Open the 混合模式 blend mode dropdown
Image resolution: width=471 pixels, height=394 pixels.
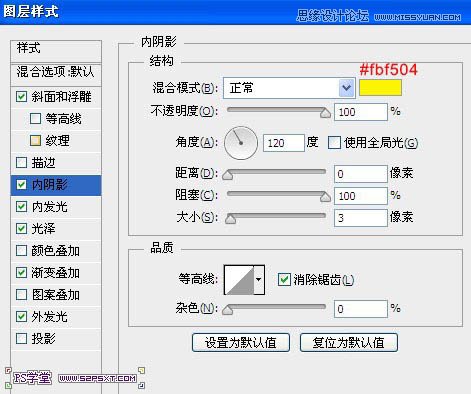pyautogui.click(x=289, y=88)
